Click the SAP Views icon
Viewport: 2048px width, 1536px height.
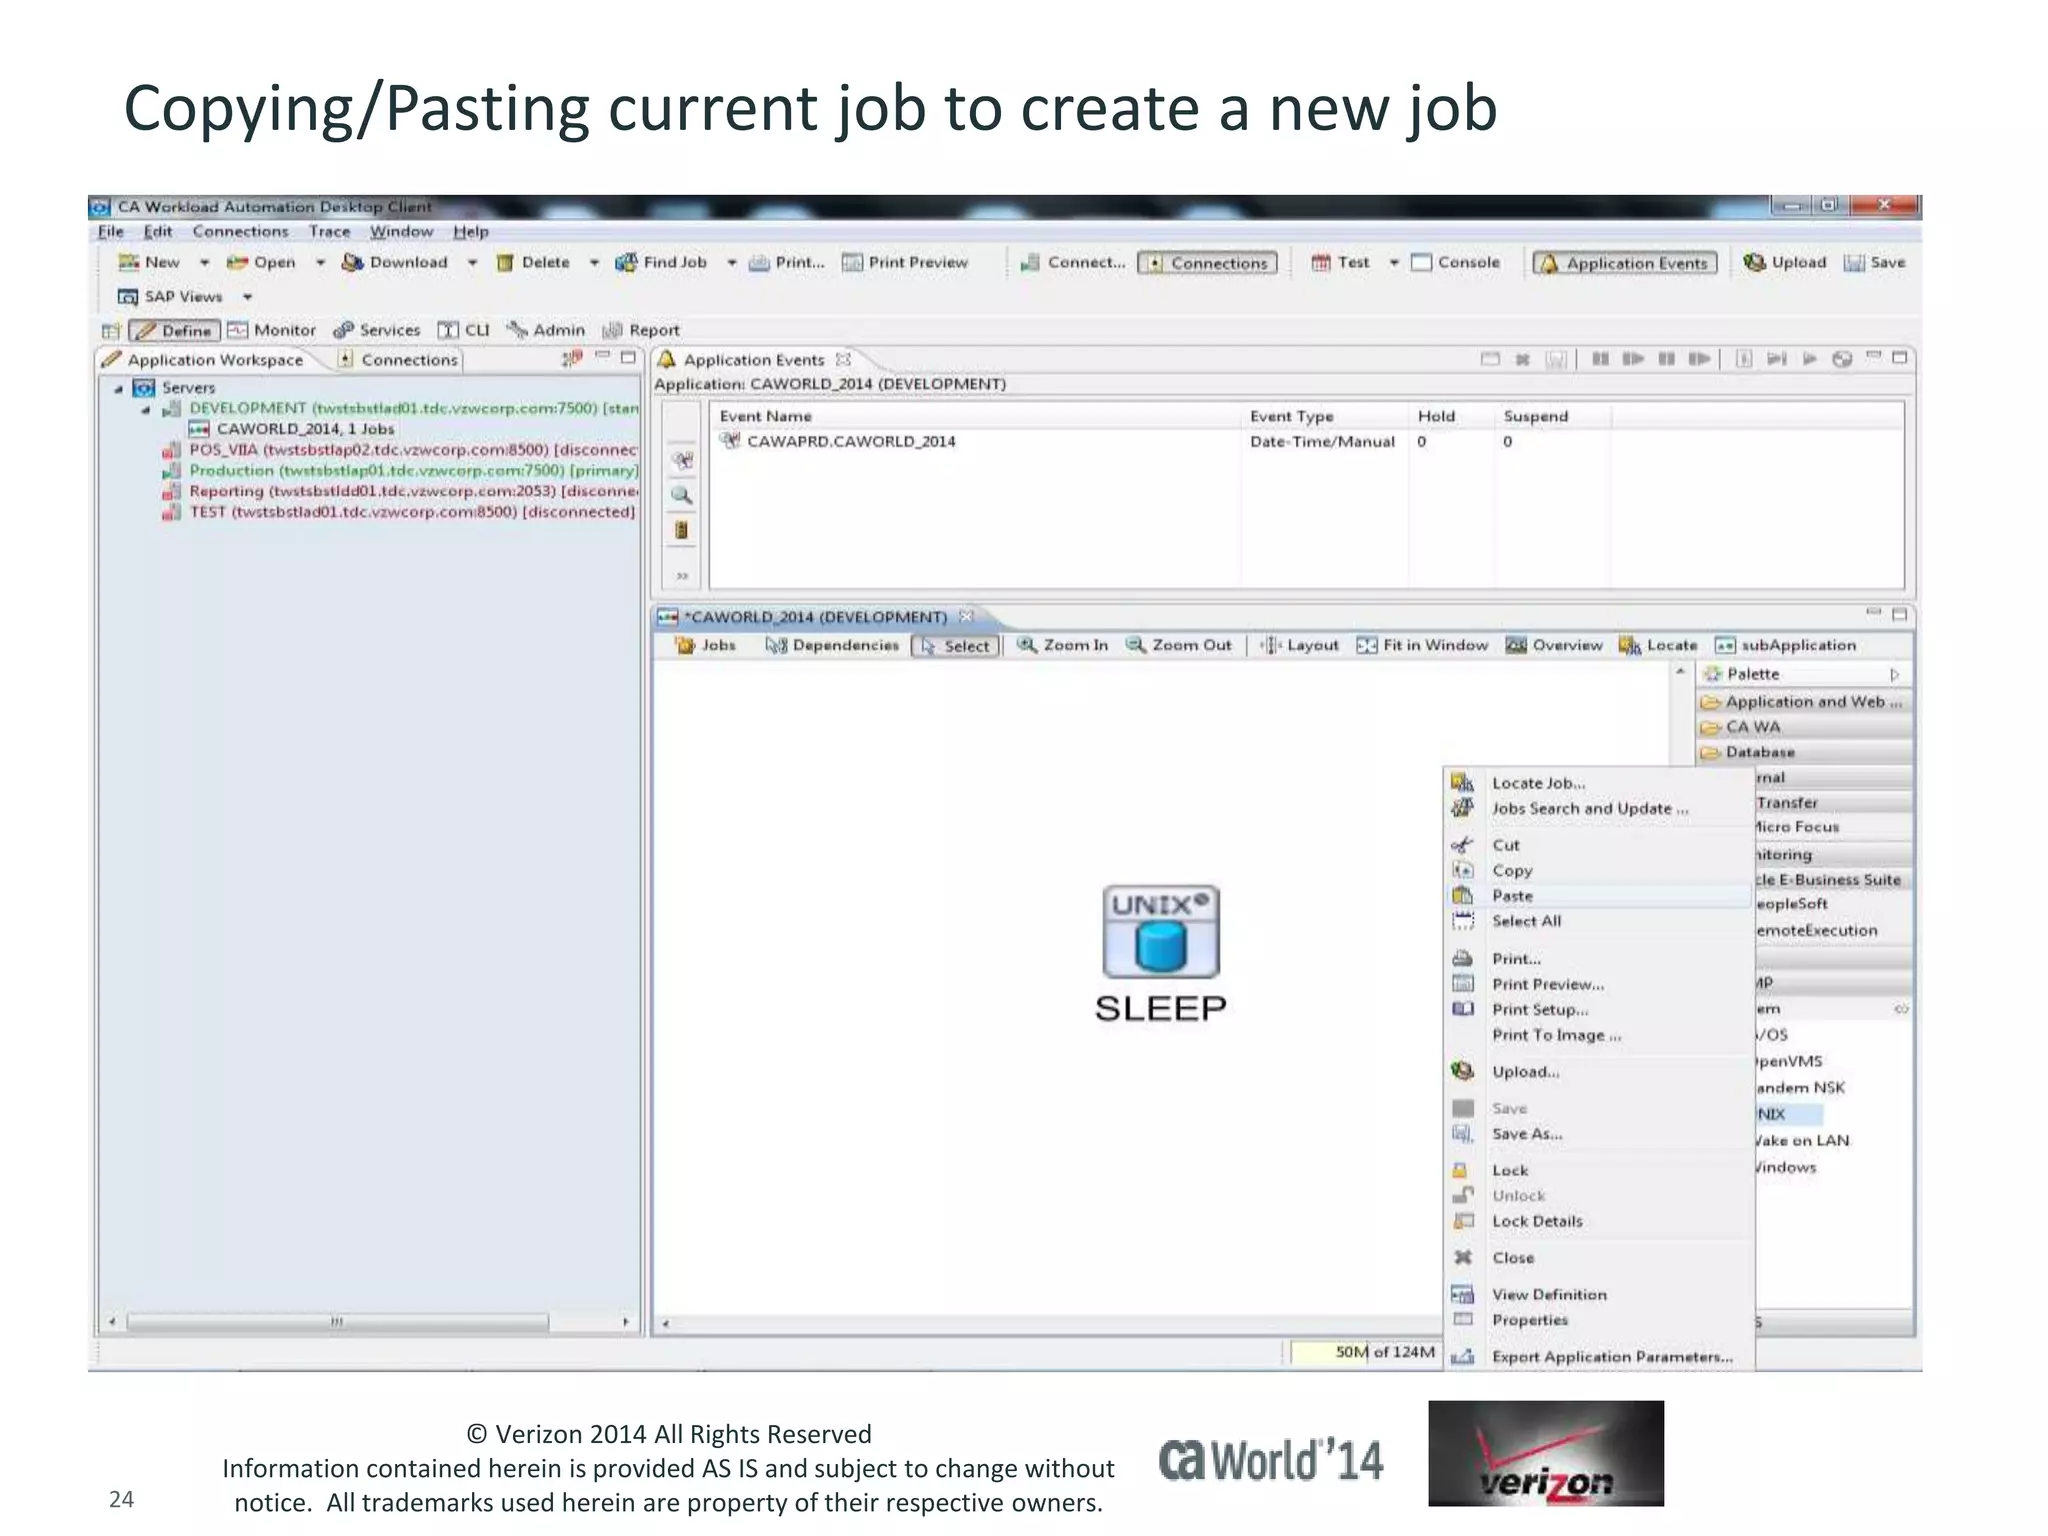(128, 296)
